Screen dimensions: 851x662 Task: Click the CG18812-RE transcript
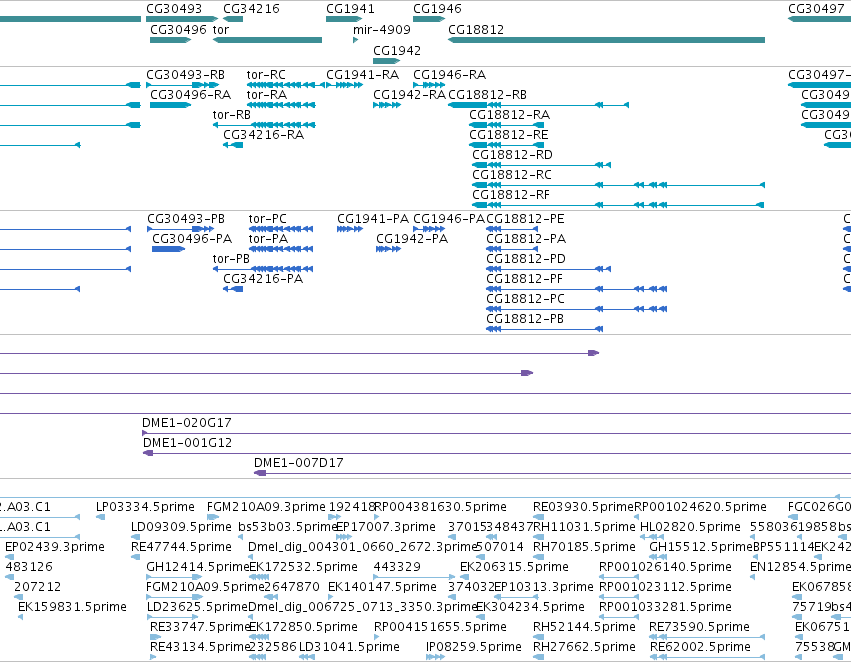click(506, 145)
